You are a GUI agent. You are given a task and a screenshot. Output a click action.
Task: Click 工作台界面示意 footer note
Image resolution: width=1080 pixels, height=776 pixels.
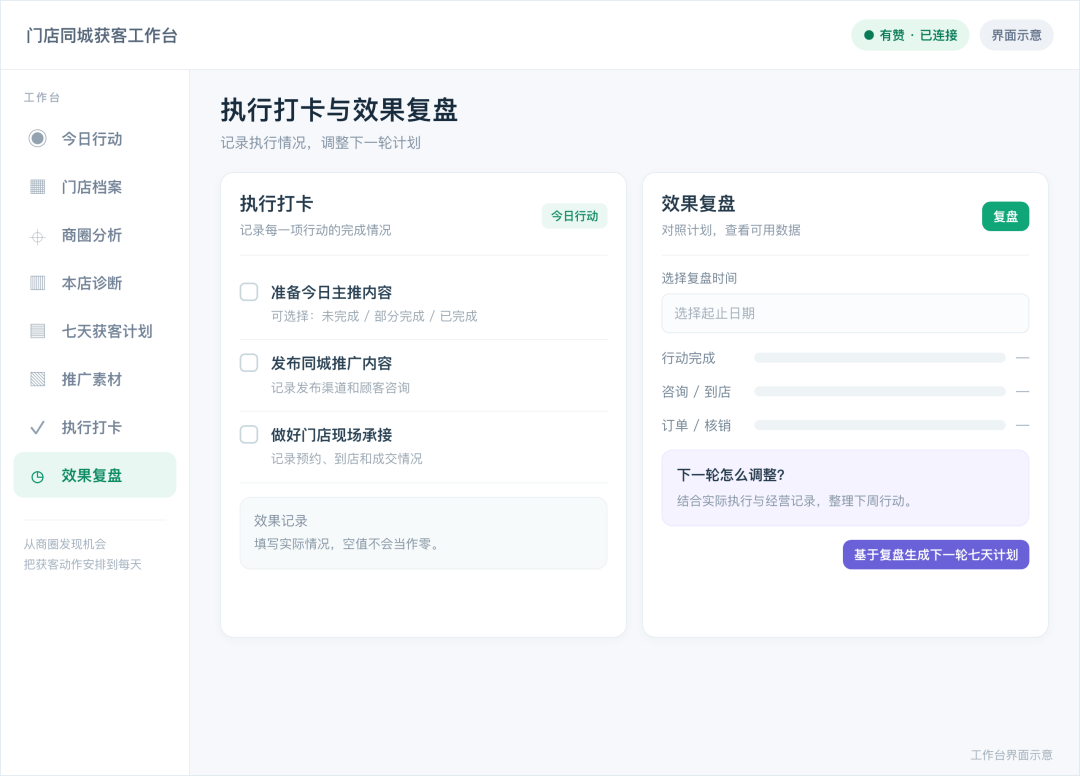pos(1011,755)
